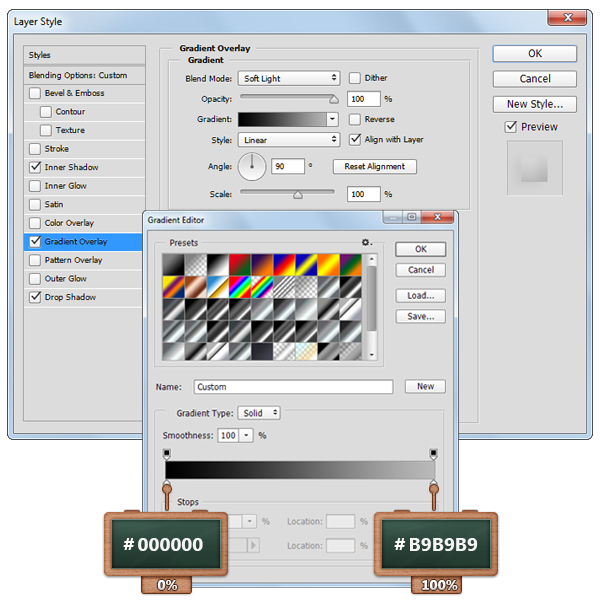Viewport: 600px width, 600px height.
Task: Click the left opacity stop above gradient bar
Action: point(167,453)
